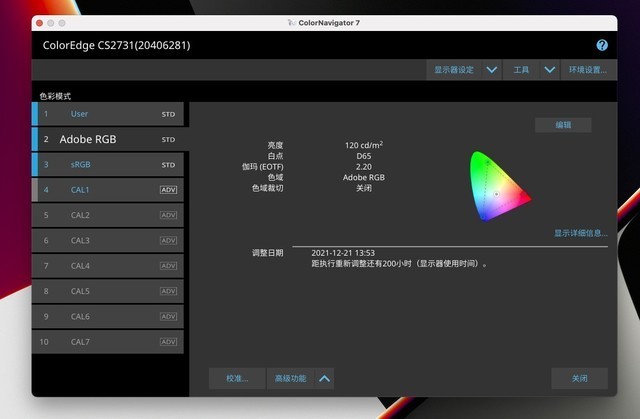This screenshot has height=419, width=640.
Task: Click the ADV badge on CAL4 row
Action: coord(168,266)
